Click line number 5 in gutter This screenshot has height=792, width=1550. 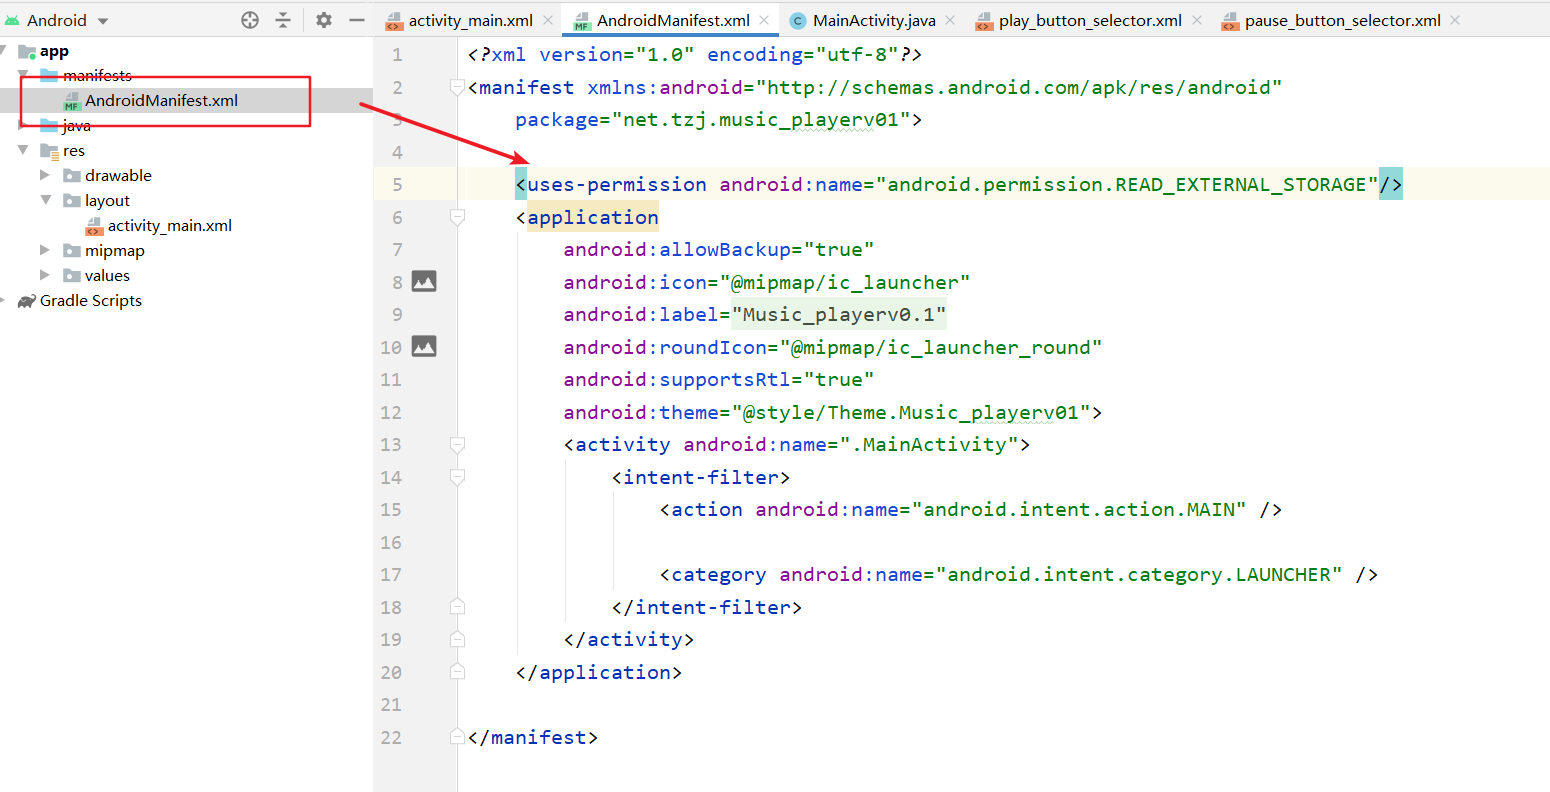click(397, 185)
